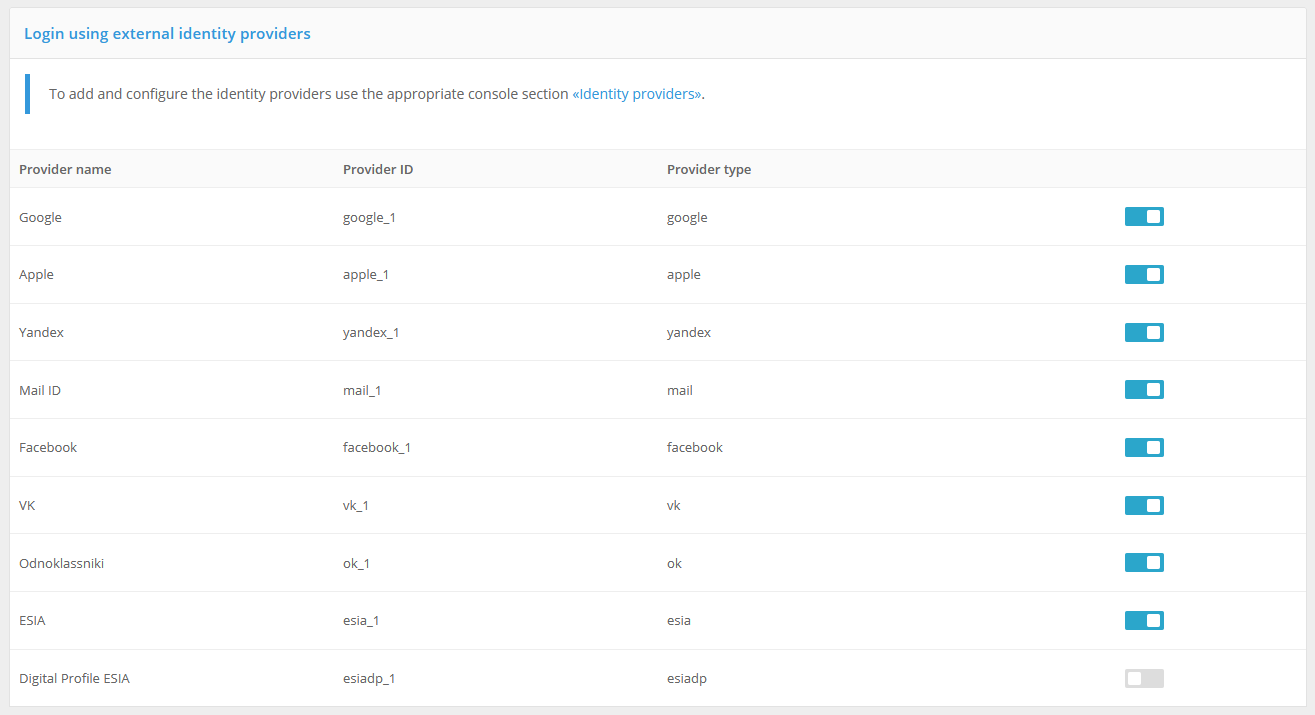Switch off the Mail ID provider

pyautogui.click(x=1144, y=390)
